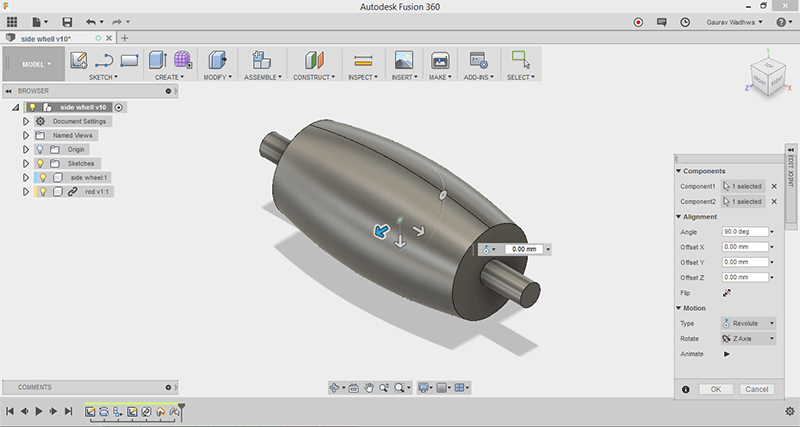Viewport: 800px width, 427px height.
Task: Toggle visibility lightbulb of rod v1:1
Action: point(43,191)
